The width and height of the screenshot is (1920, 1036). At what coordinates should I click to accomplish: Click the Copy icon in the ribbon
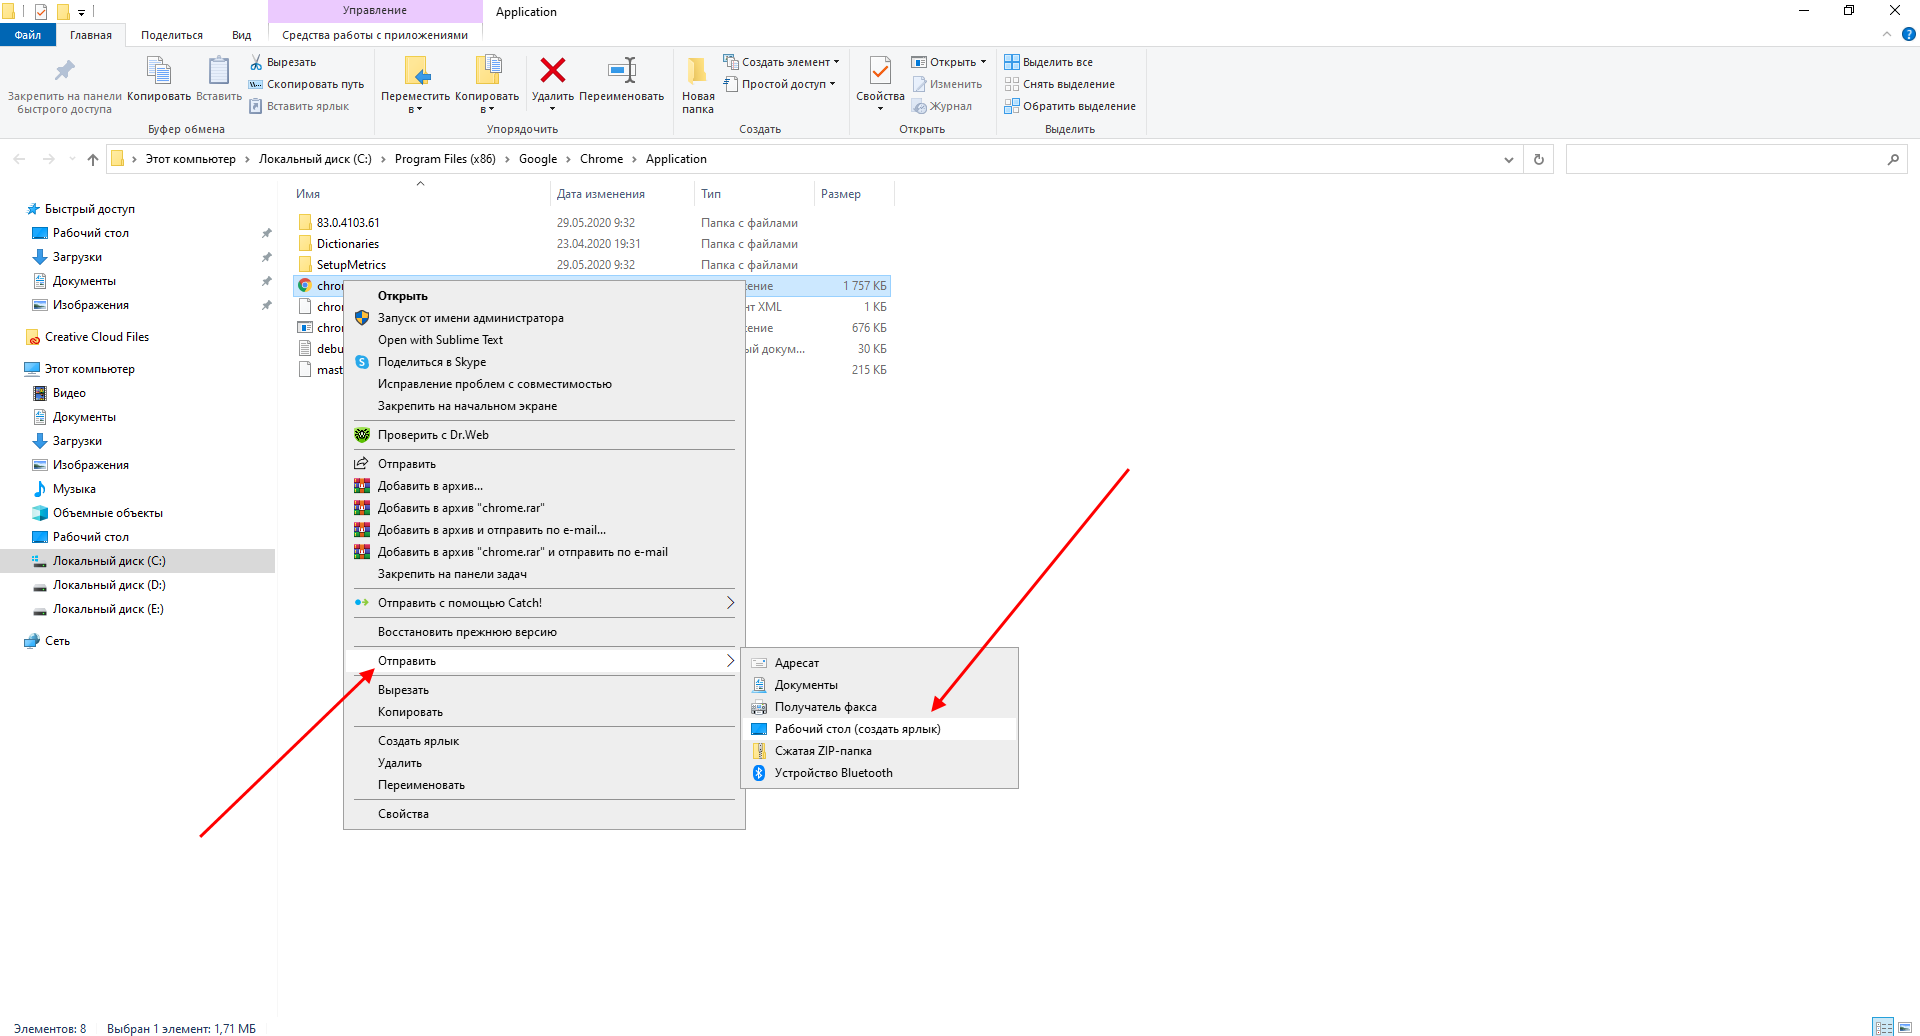(159, 71)
